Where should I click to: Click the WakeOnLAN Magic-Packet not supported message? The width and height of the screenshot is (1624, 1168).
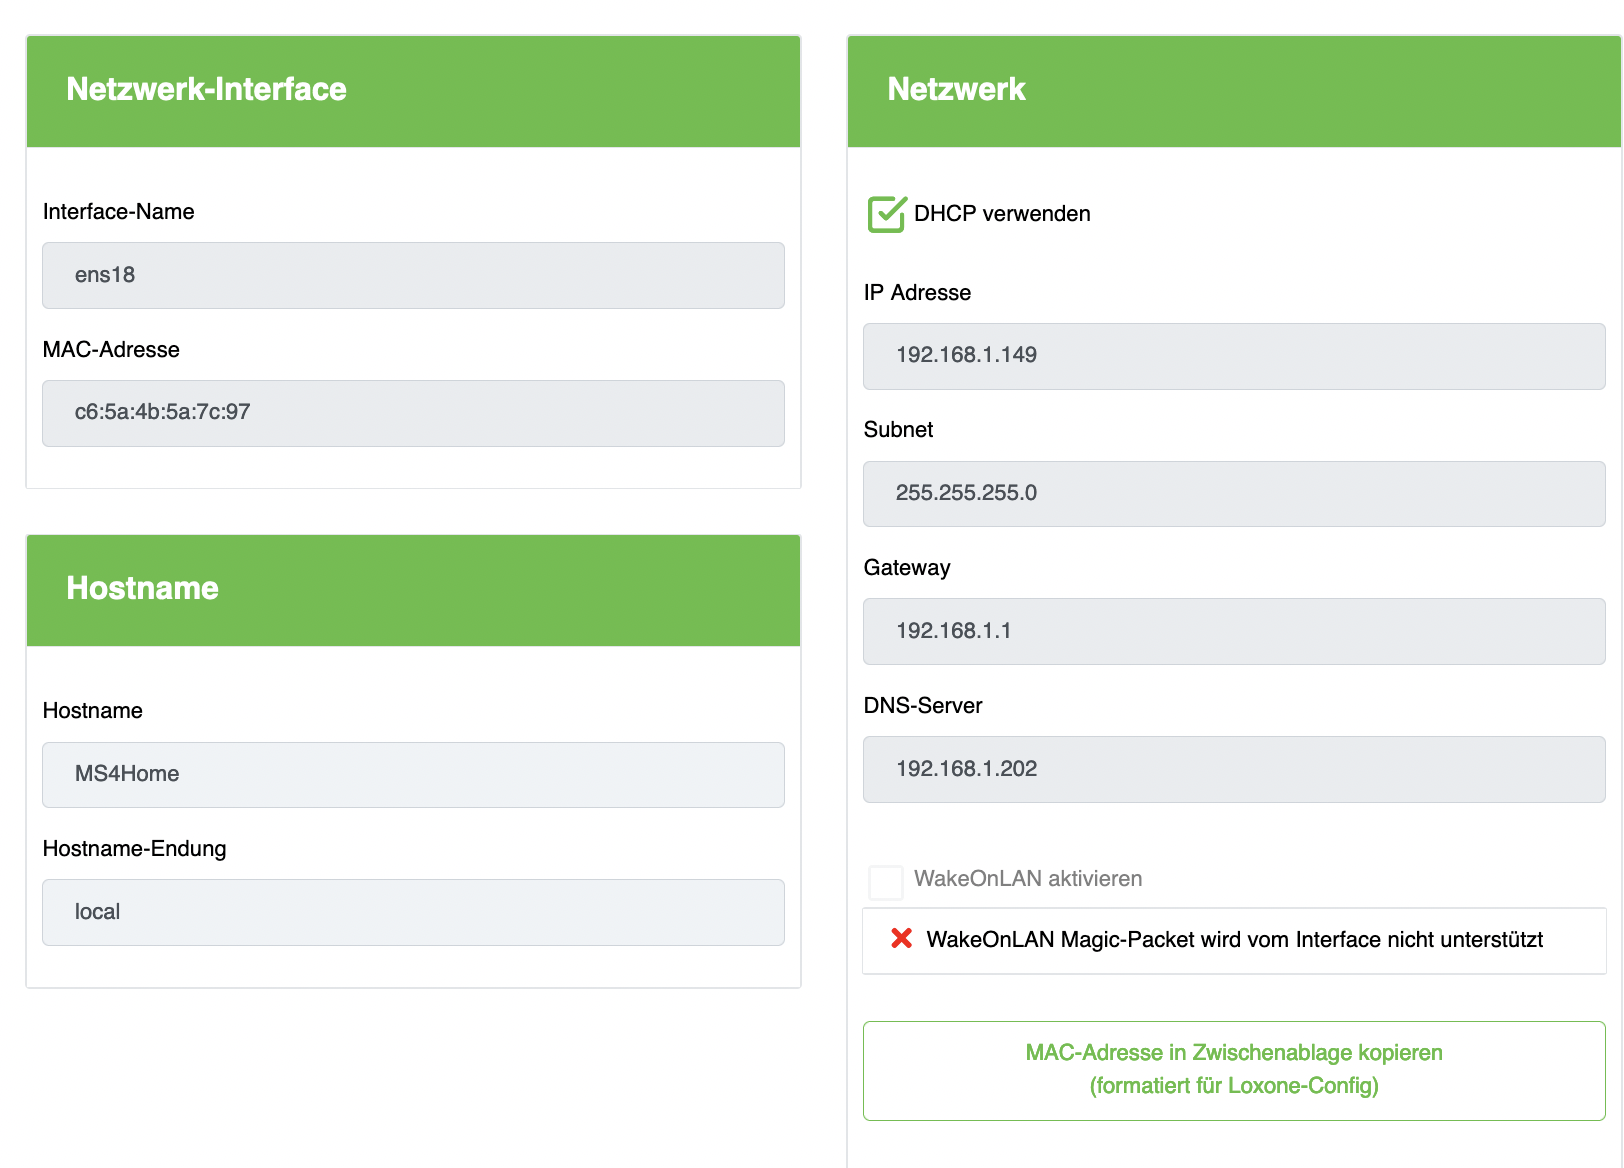[1234, 940]
